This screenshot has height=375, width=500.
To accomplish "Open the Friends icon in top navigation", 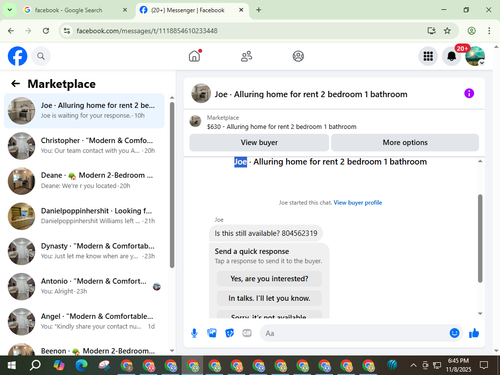I will point(246,56).
